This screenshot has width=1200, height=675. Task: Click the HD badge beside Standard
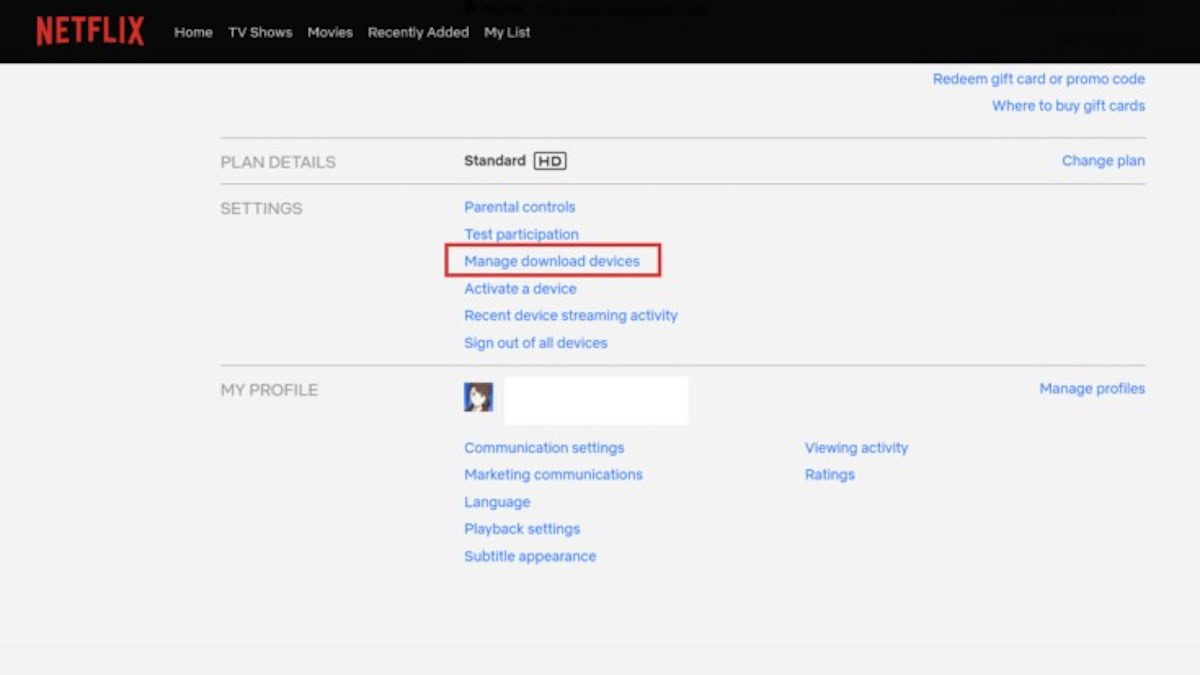(550, 161)
